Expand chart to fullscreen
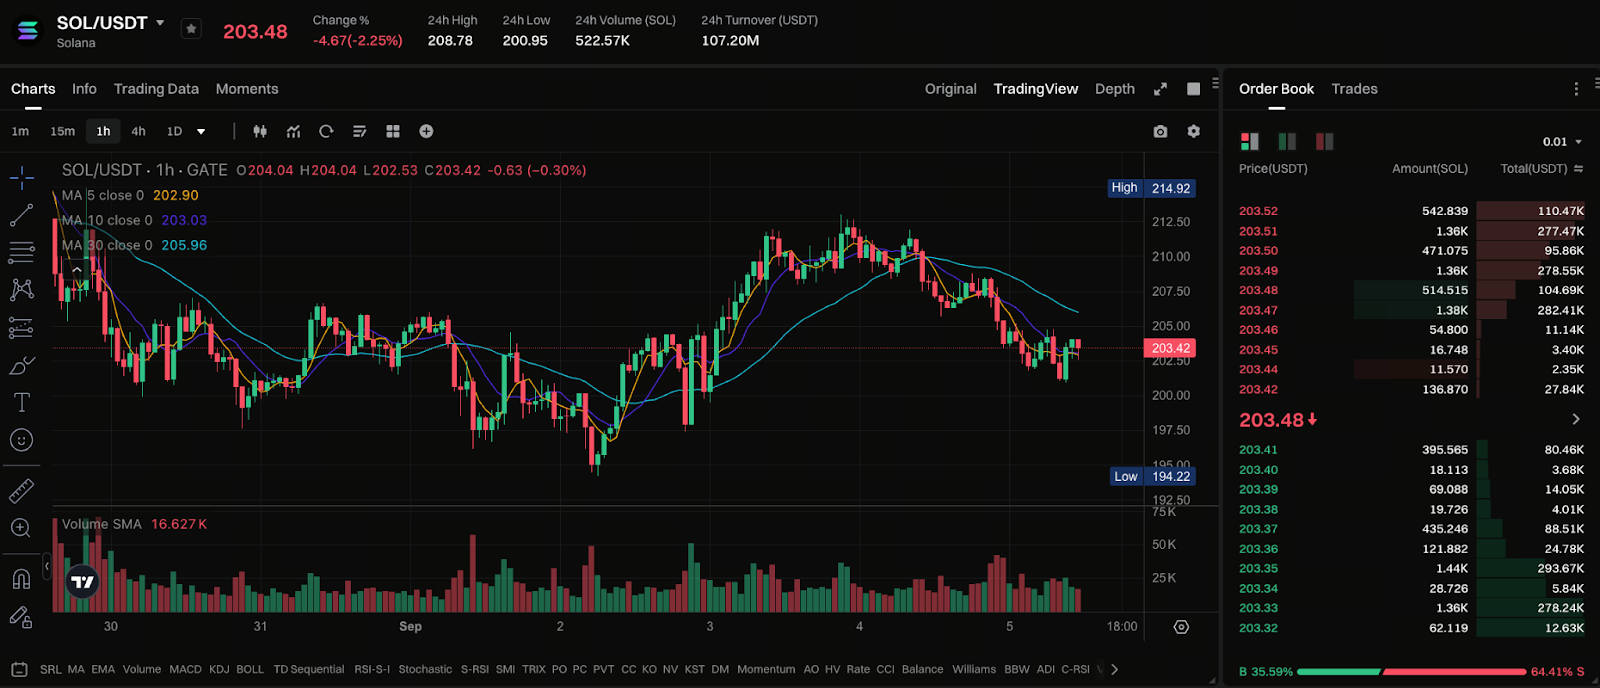The image size is (1600, 688). [x=1160, y=89]
